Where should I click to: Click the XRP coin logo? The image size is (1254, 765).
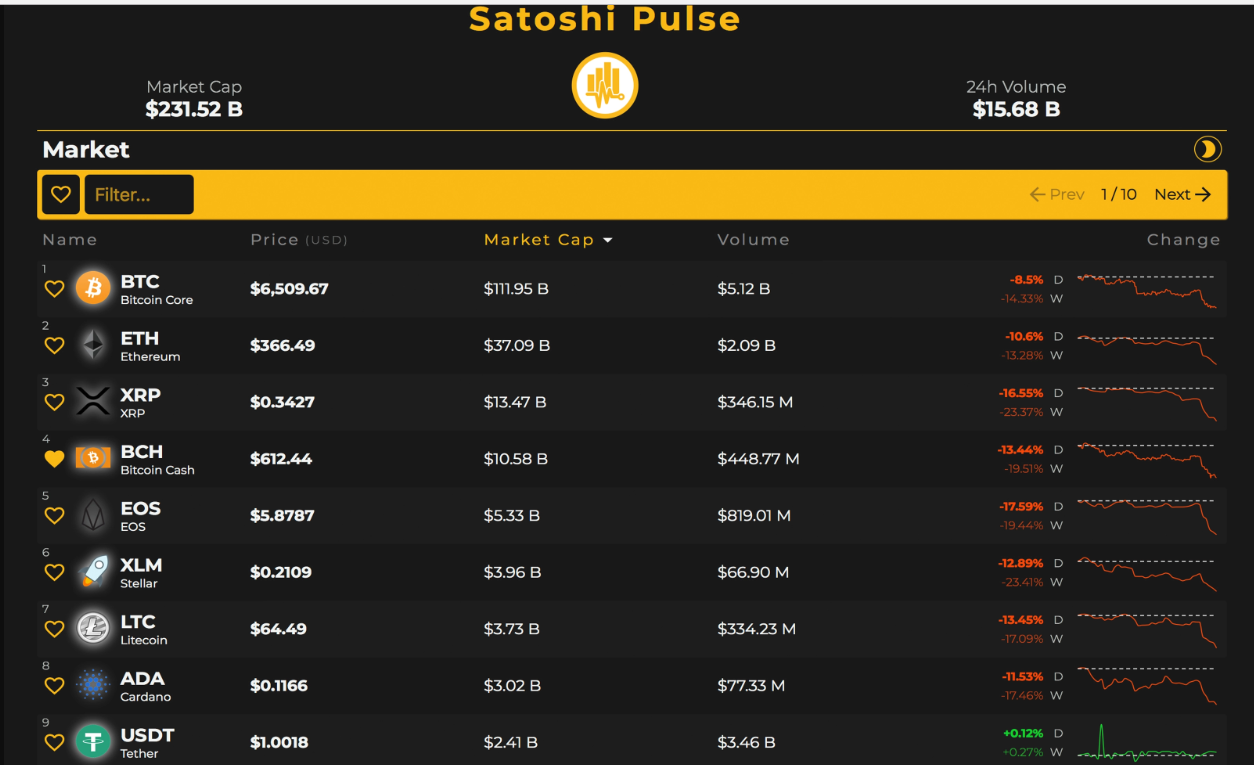pos(92,402)
